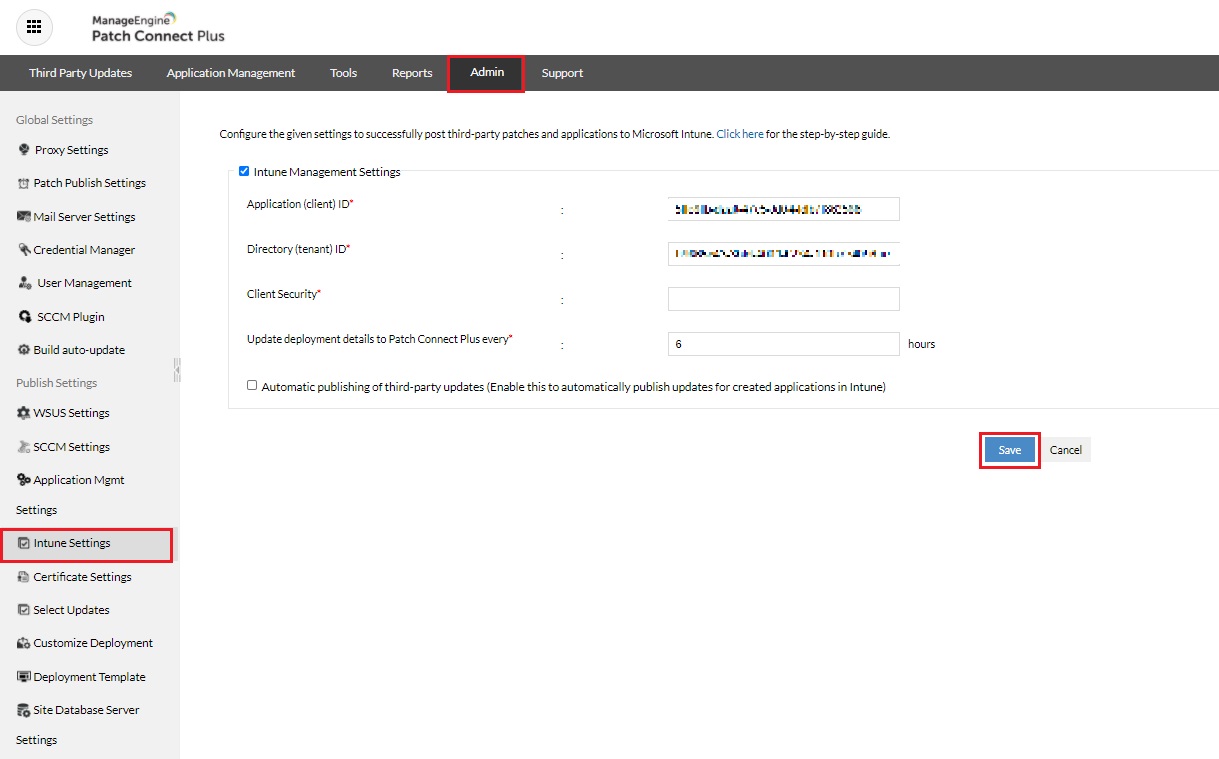Click the Global Settings section heading

(54, 120)
